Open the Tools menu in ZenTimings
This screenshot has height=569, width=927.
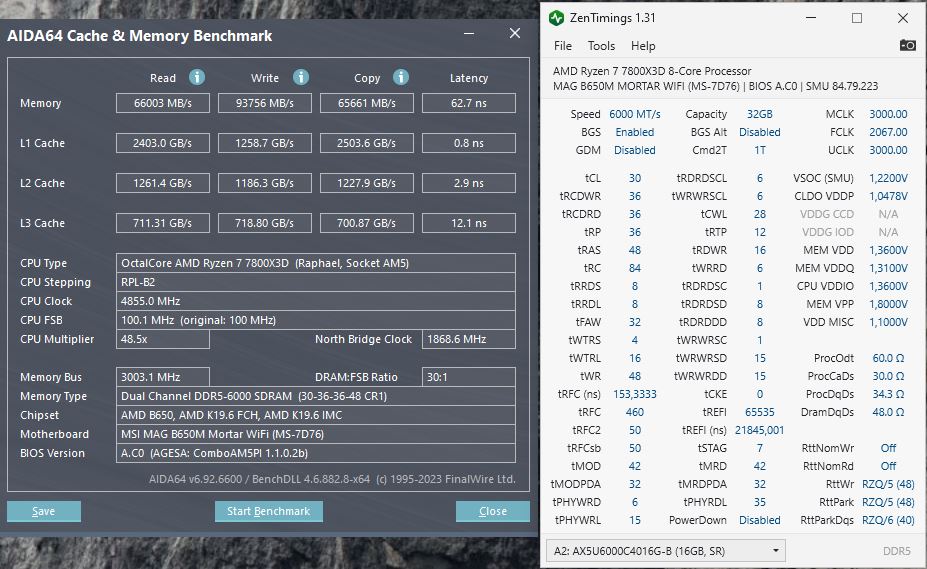point(601,46)
